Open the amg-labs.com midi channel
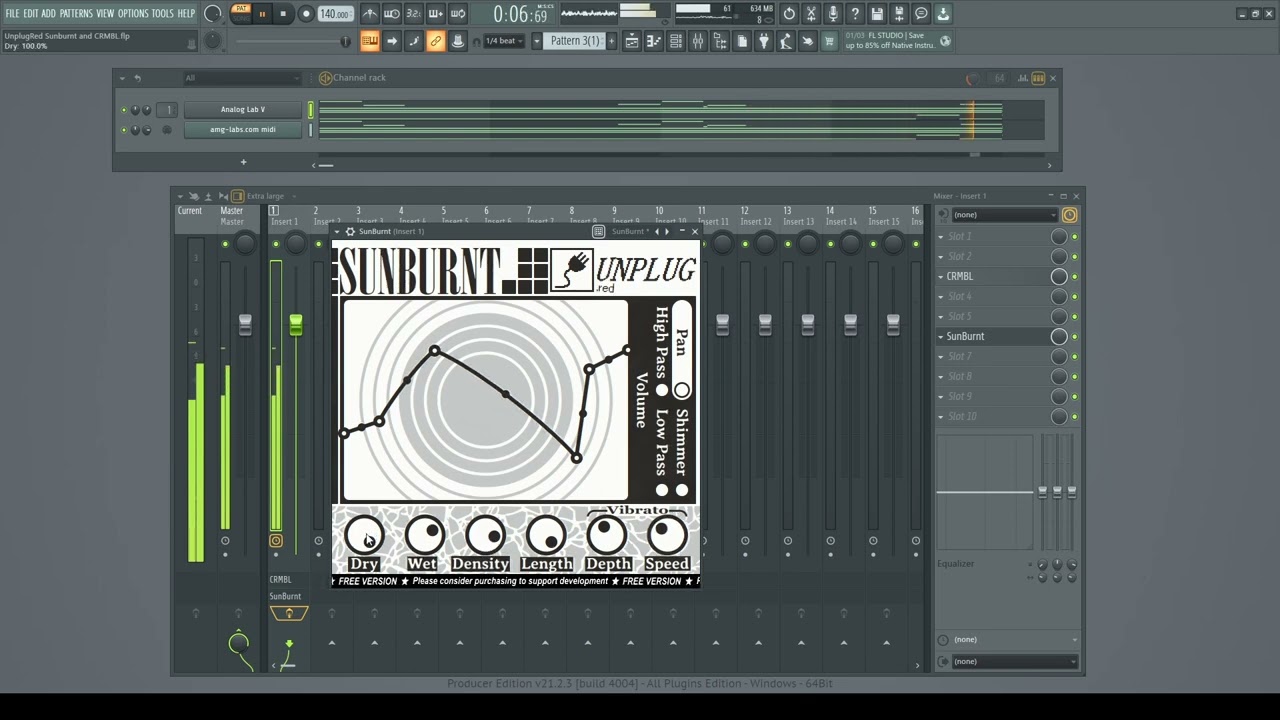1280x720 pixels. pos(242,130)
